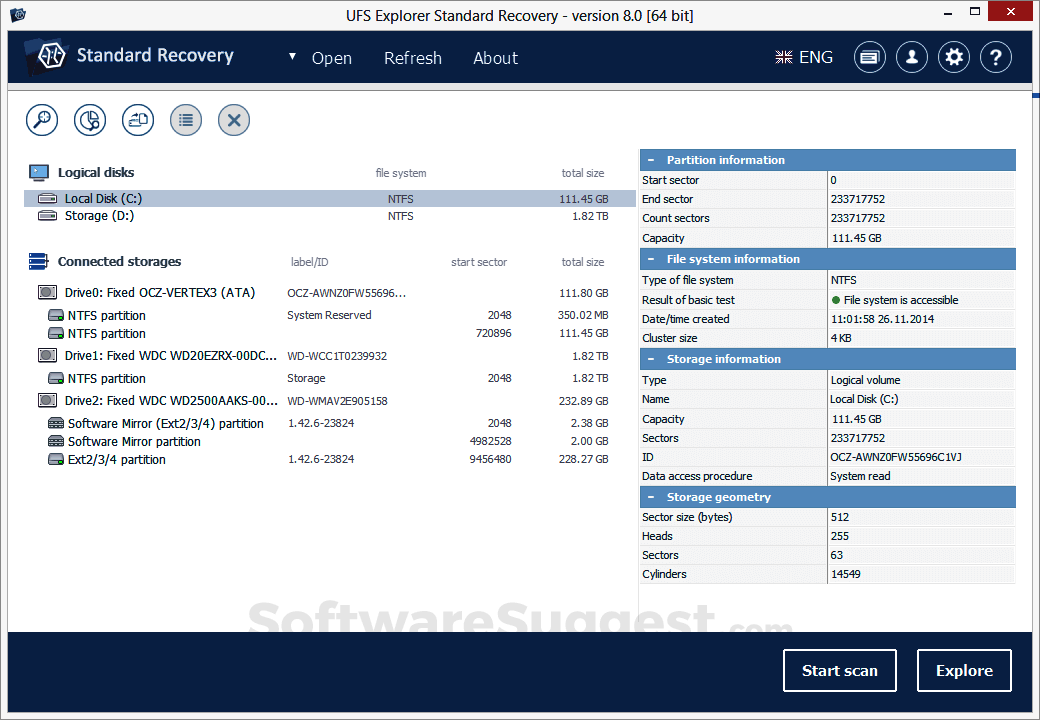Open the log window icon in header
Screen dimensions: 1040x720
point(870,58)
